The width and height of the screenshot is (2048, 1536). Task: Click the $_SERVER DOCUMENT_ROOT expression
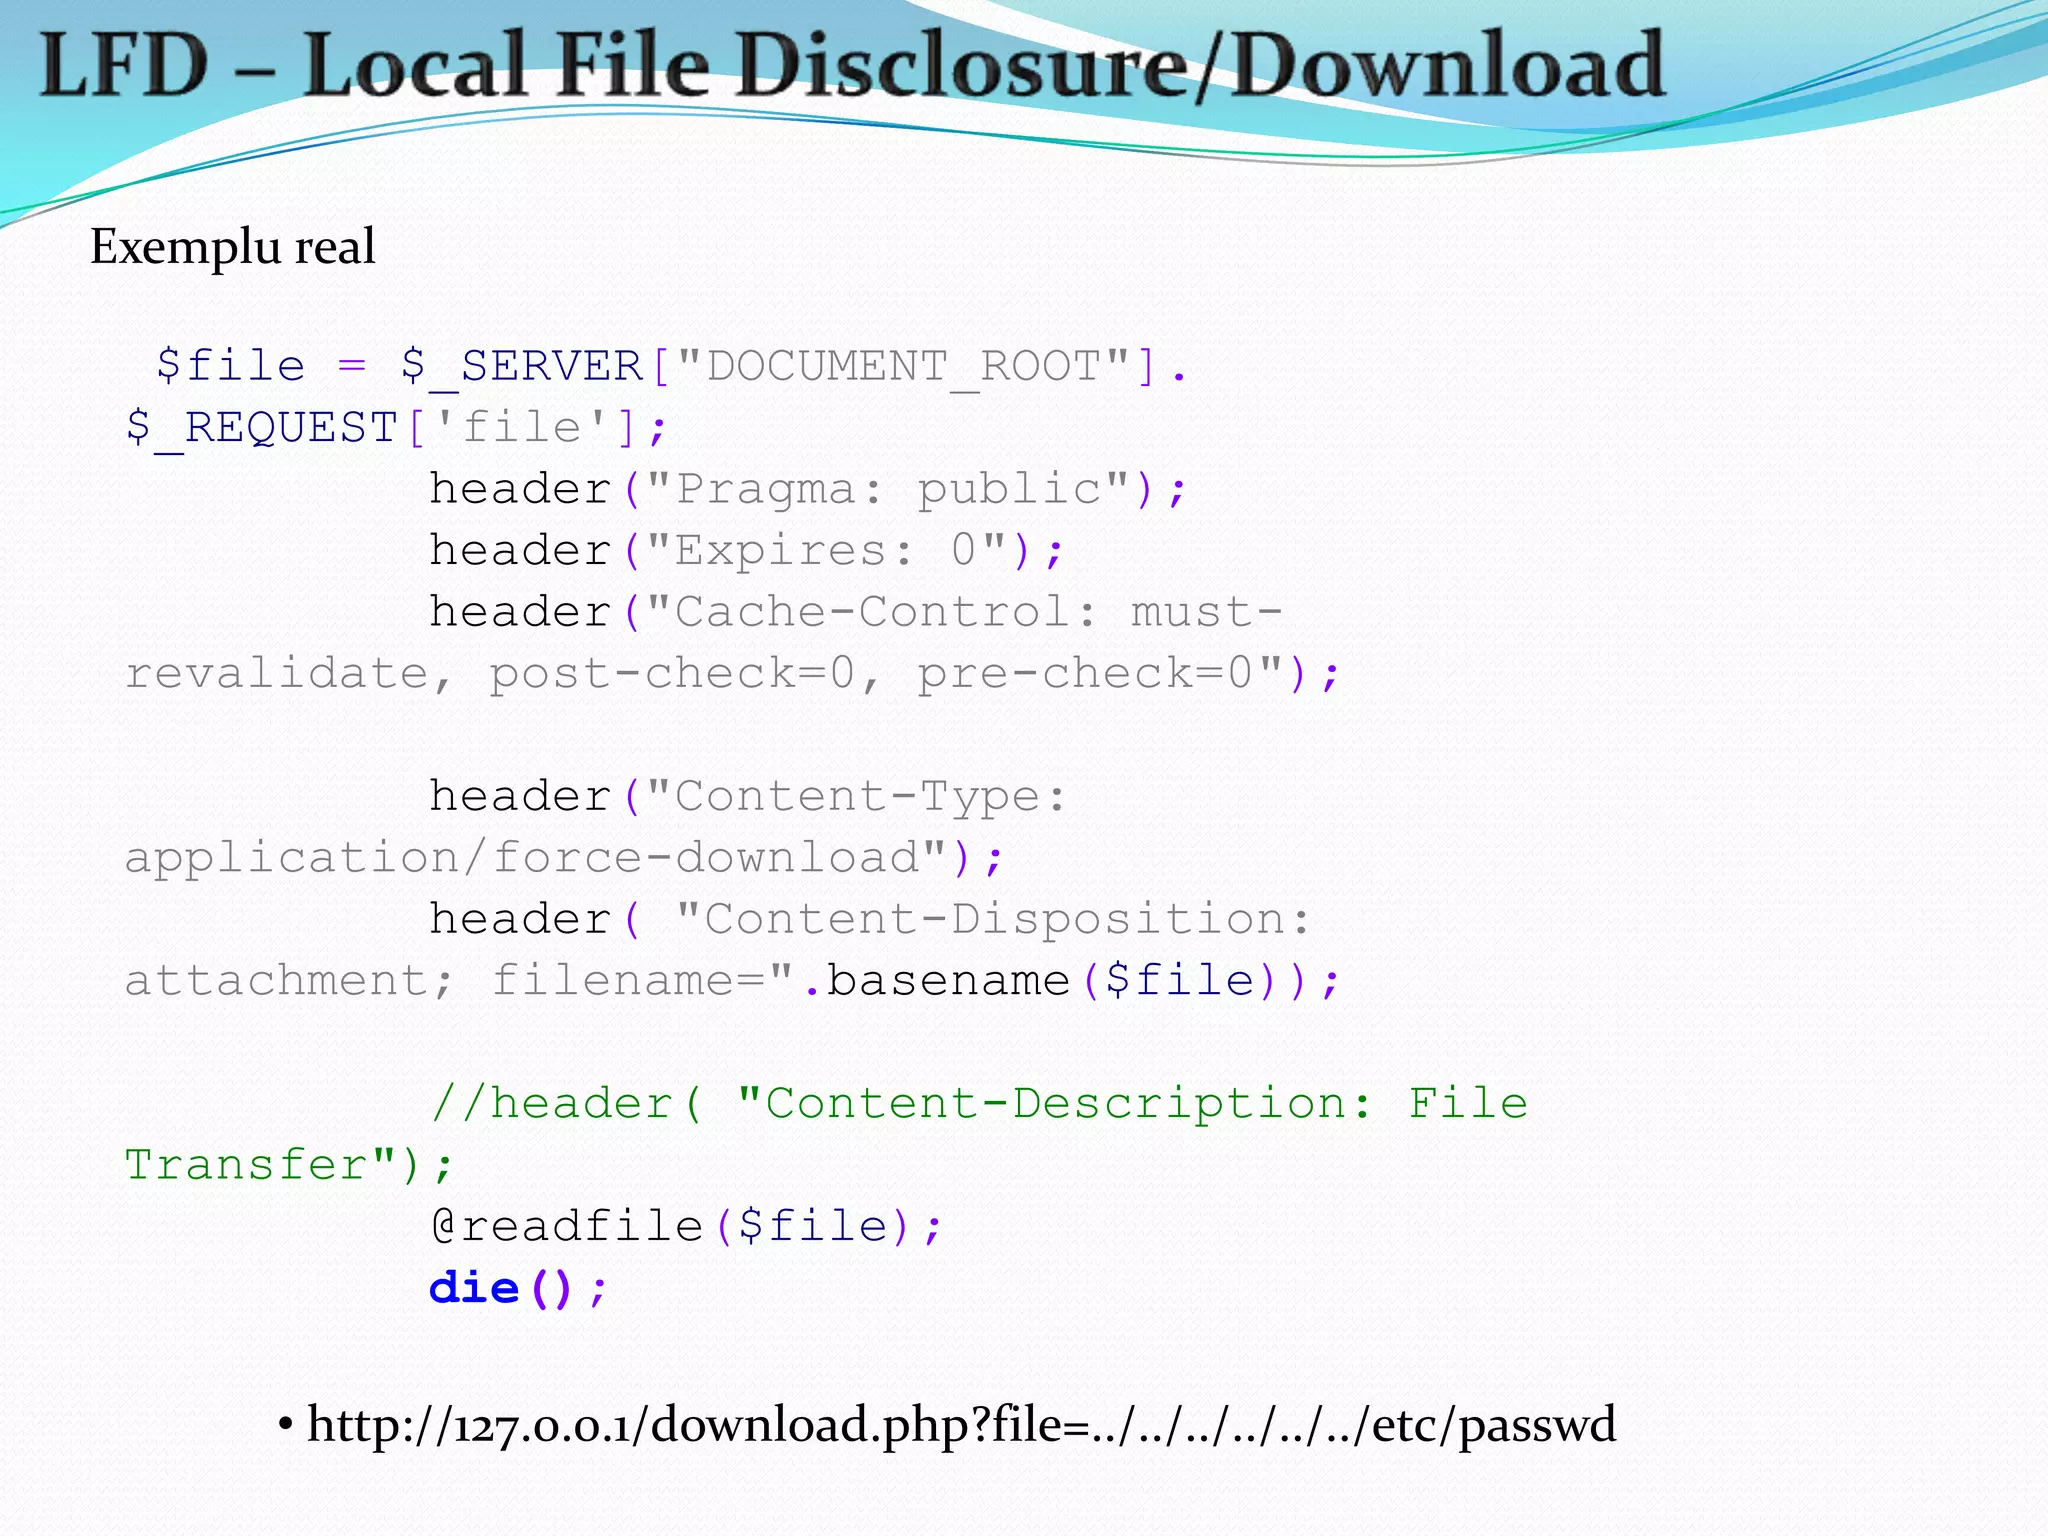pyautogui.click(x=790, y=366)
